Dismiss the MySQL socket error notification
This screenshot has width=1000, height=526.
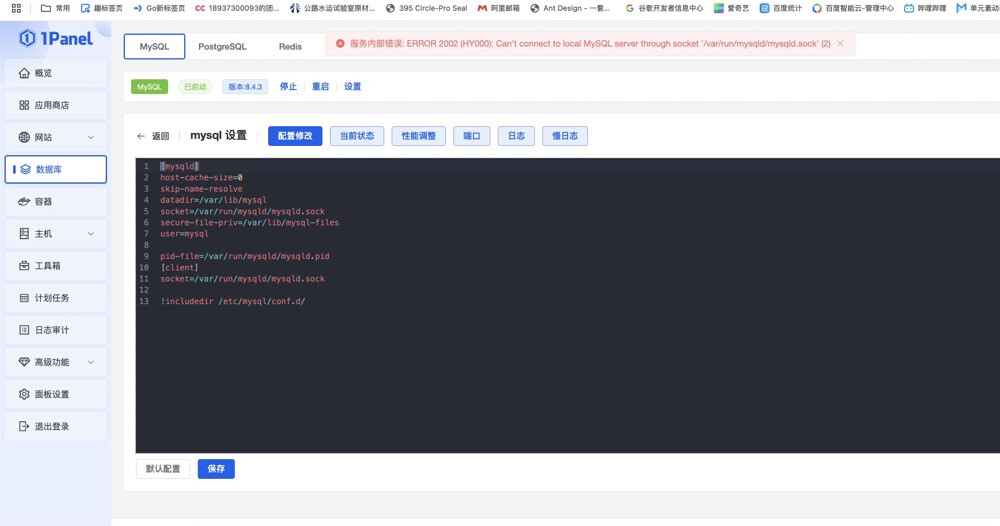[840, 44]
